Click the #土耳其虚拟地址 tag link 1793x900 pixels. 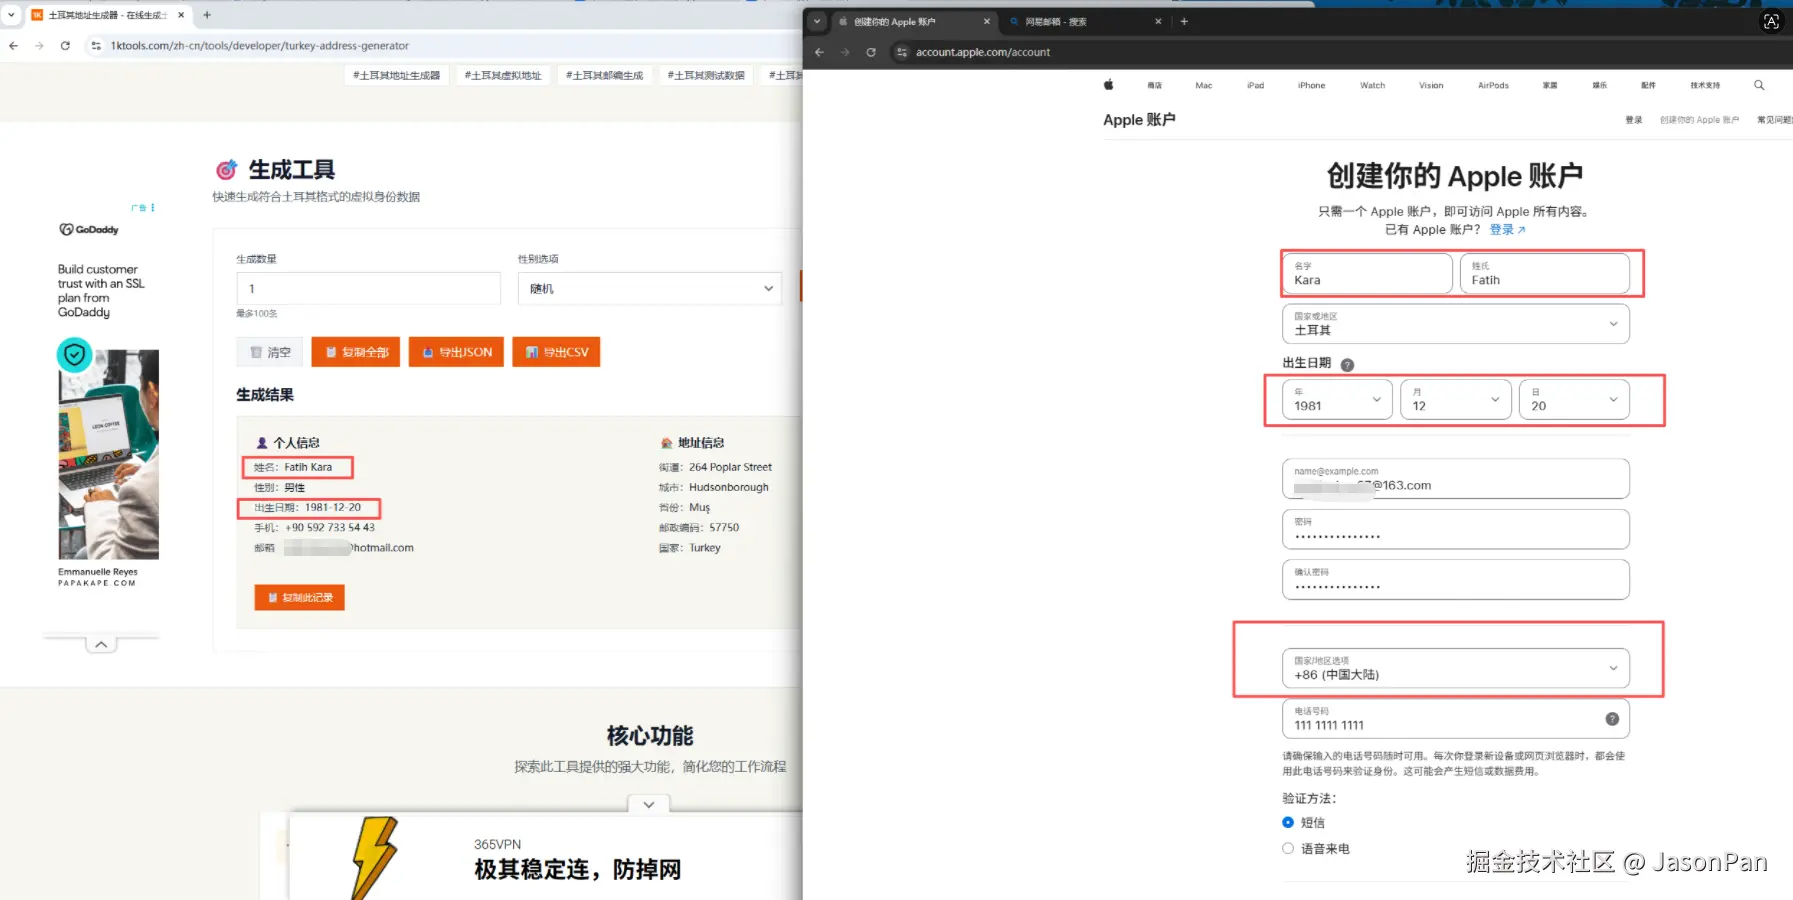(x=503, y=75)
